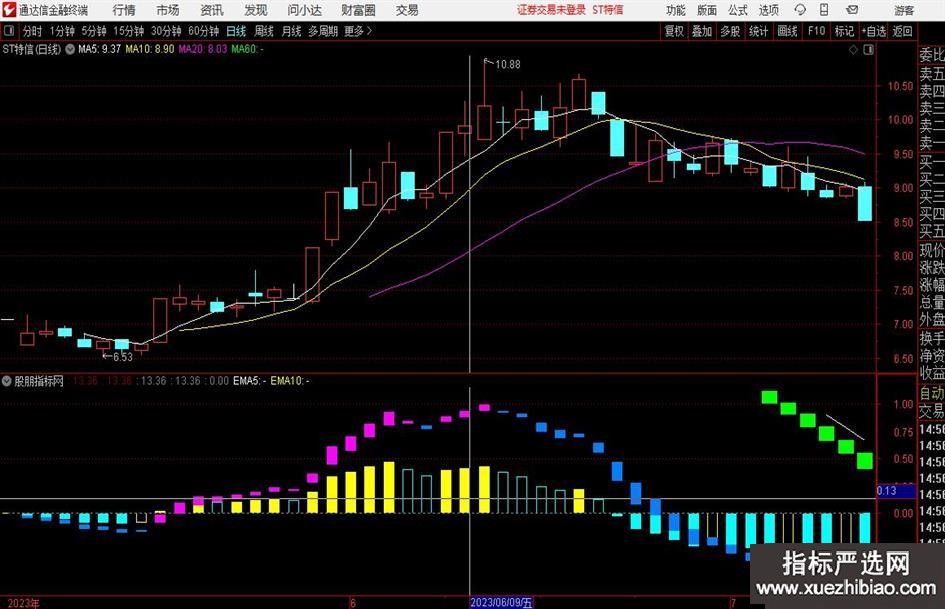Open the 交易 menu

point(407,10)
